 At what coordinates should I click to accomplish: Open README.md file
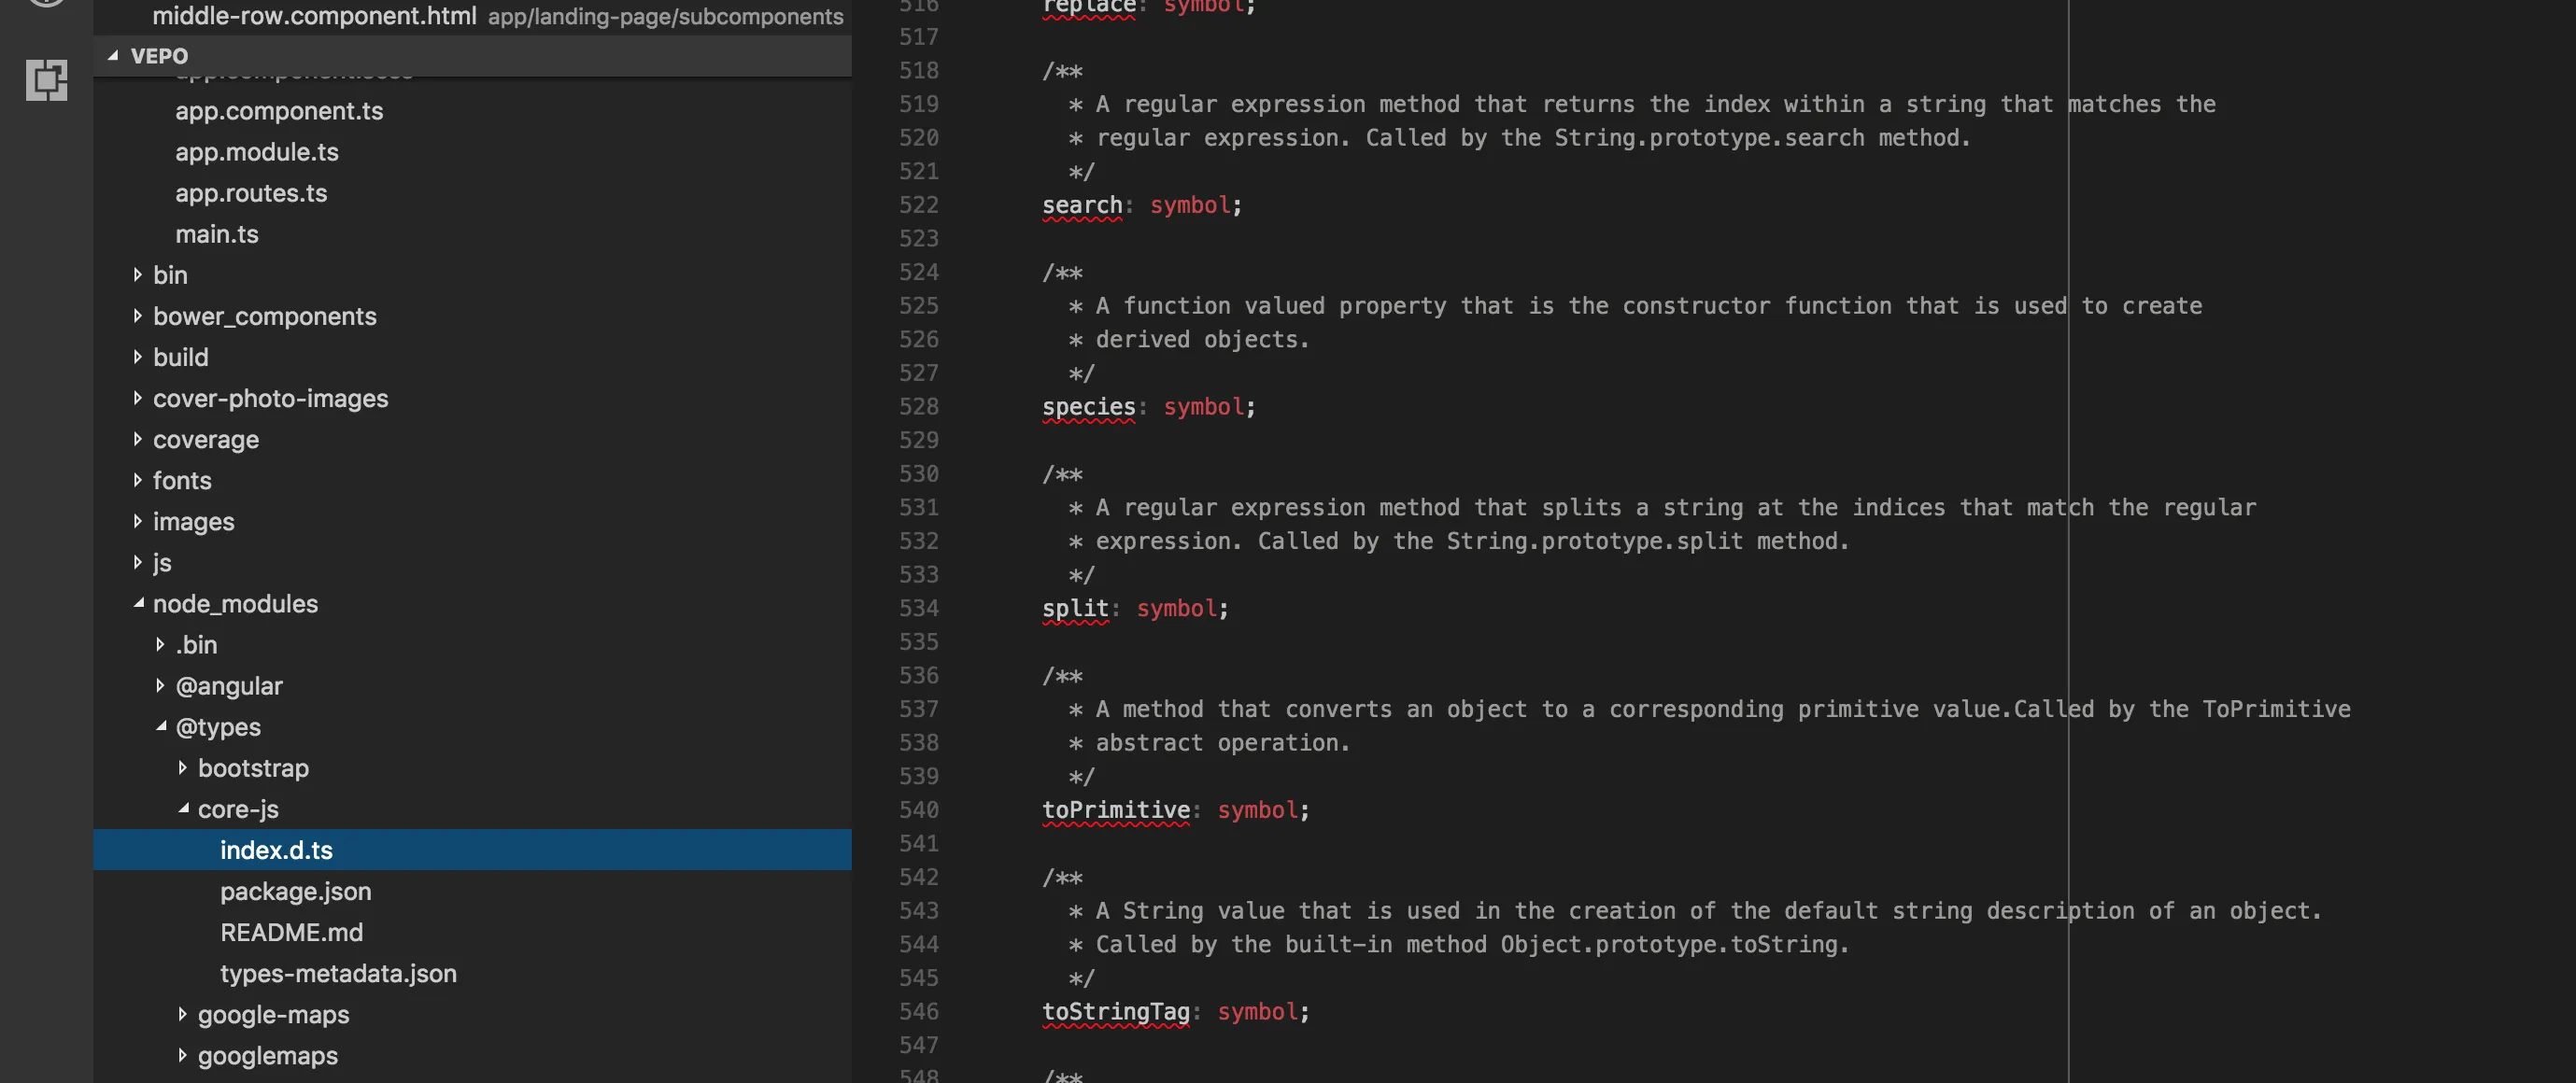click(291, 932)
